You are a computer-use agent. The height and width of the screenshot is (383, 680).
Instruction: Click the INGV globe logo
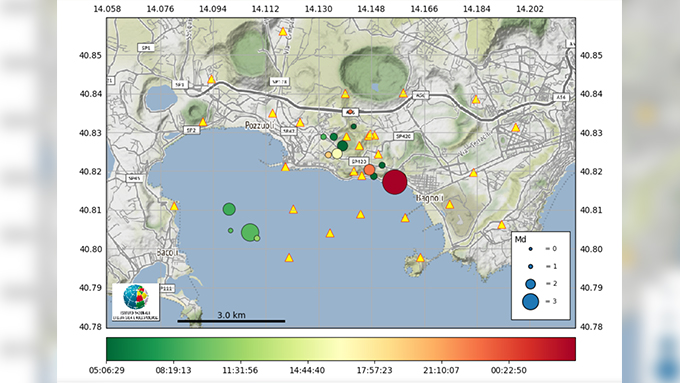[136, 297]
